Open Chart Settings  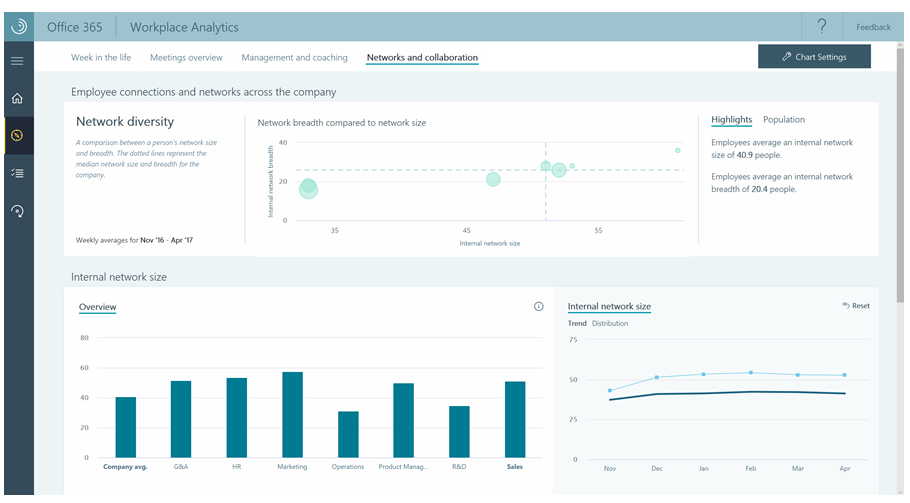[814, 56]
